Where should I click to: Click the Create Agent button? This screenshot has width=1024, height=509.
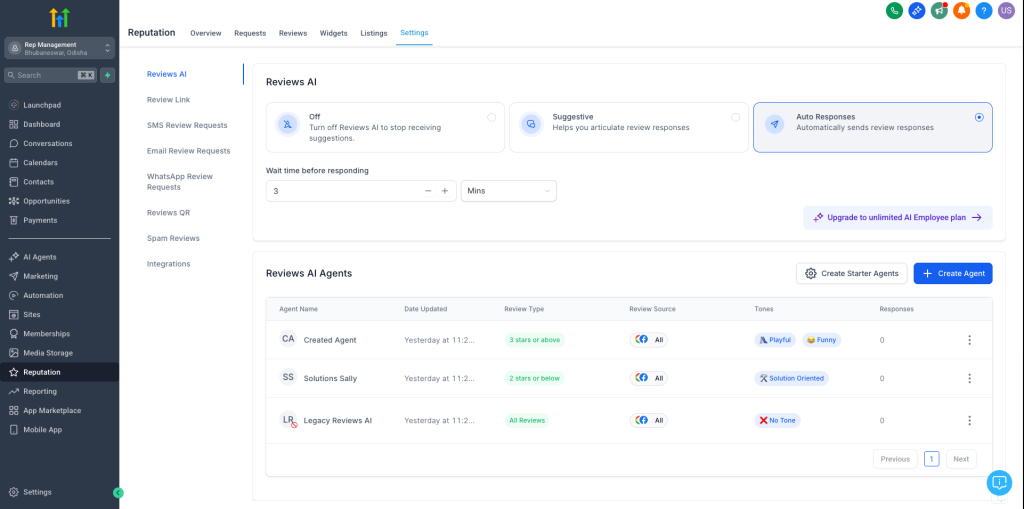953,273
